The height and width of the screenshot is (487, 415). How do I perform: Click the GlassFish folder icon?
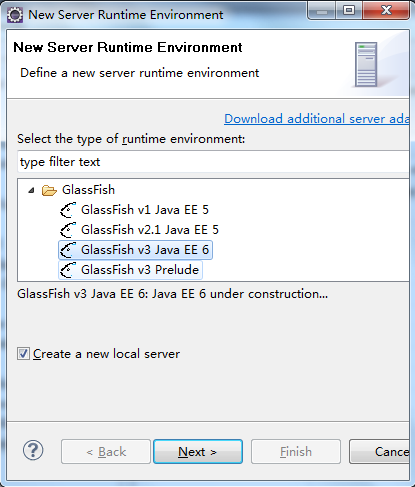pyautogui.click(x=49, y=190)
